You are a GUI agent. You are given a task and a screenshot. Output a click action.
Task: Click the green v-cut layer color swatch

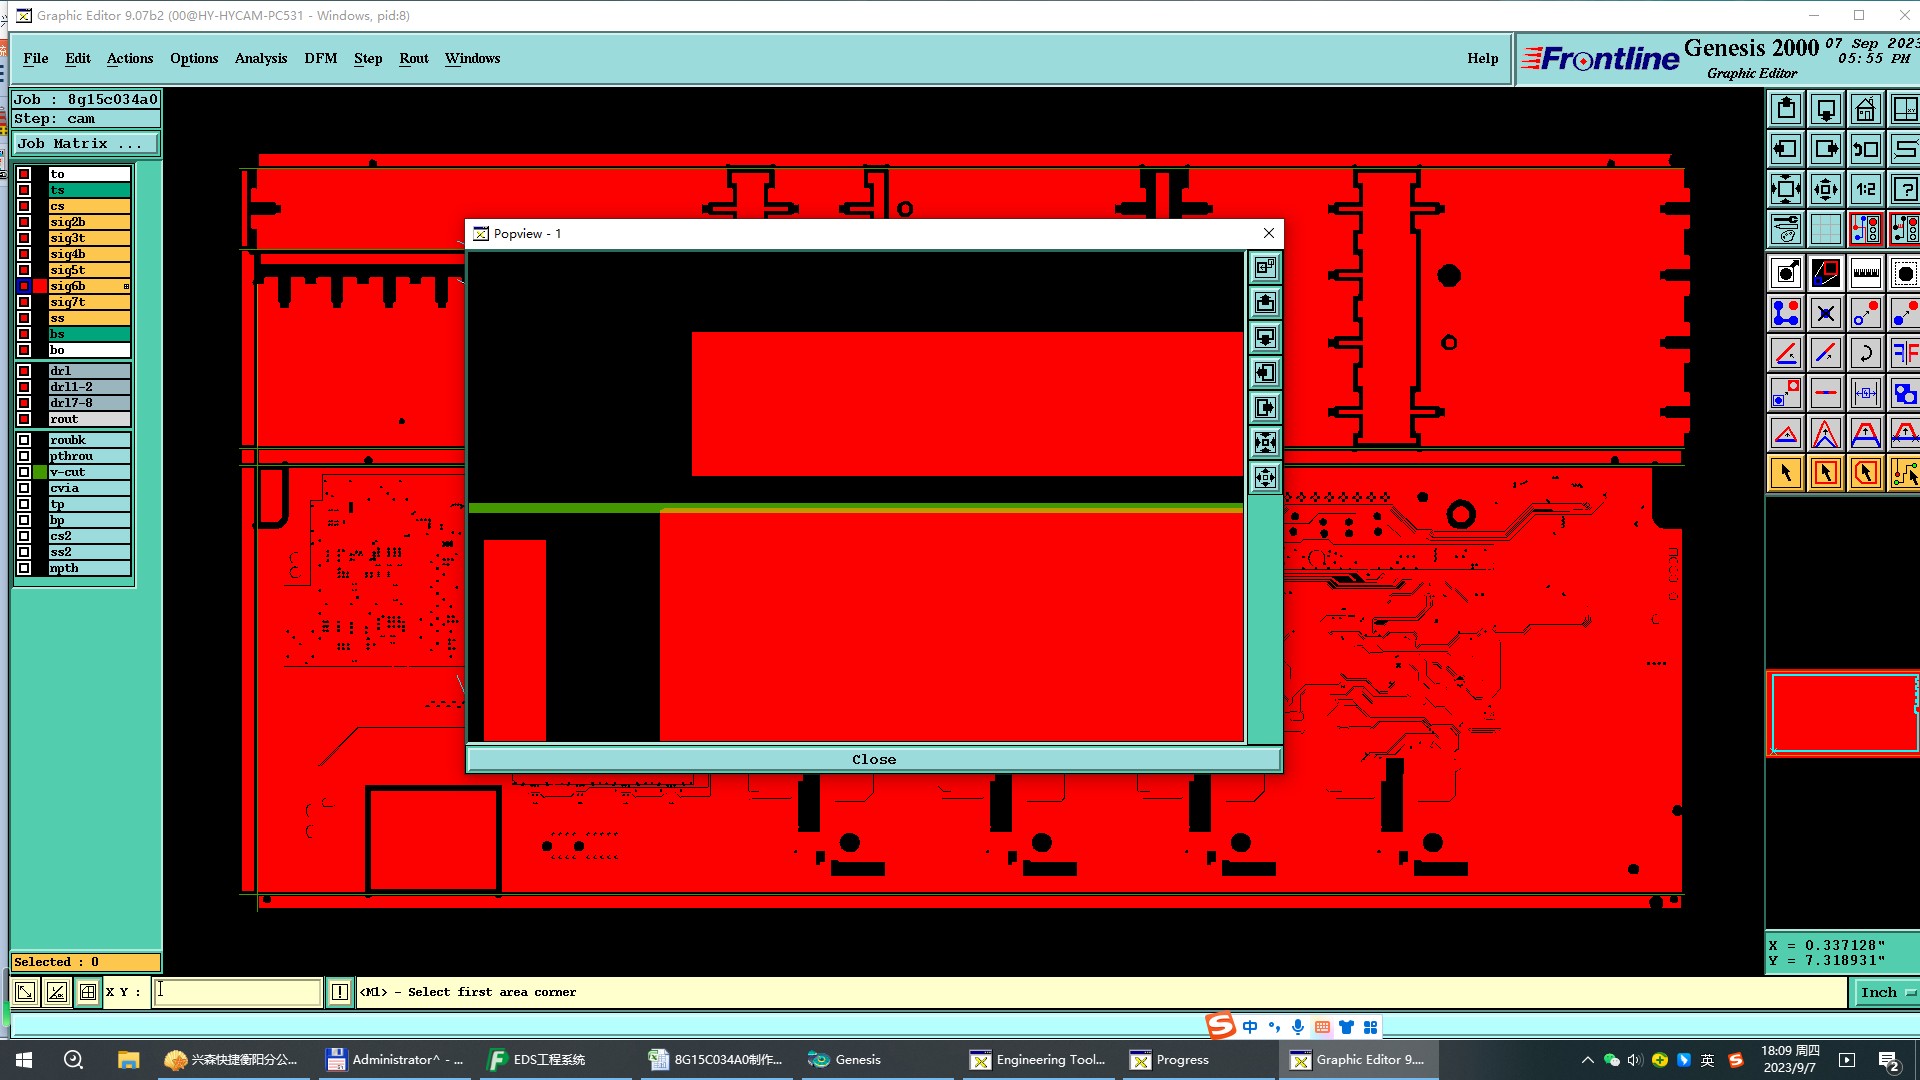(x=40, y=472)
